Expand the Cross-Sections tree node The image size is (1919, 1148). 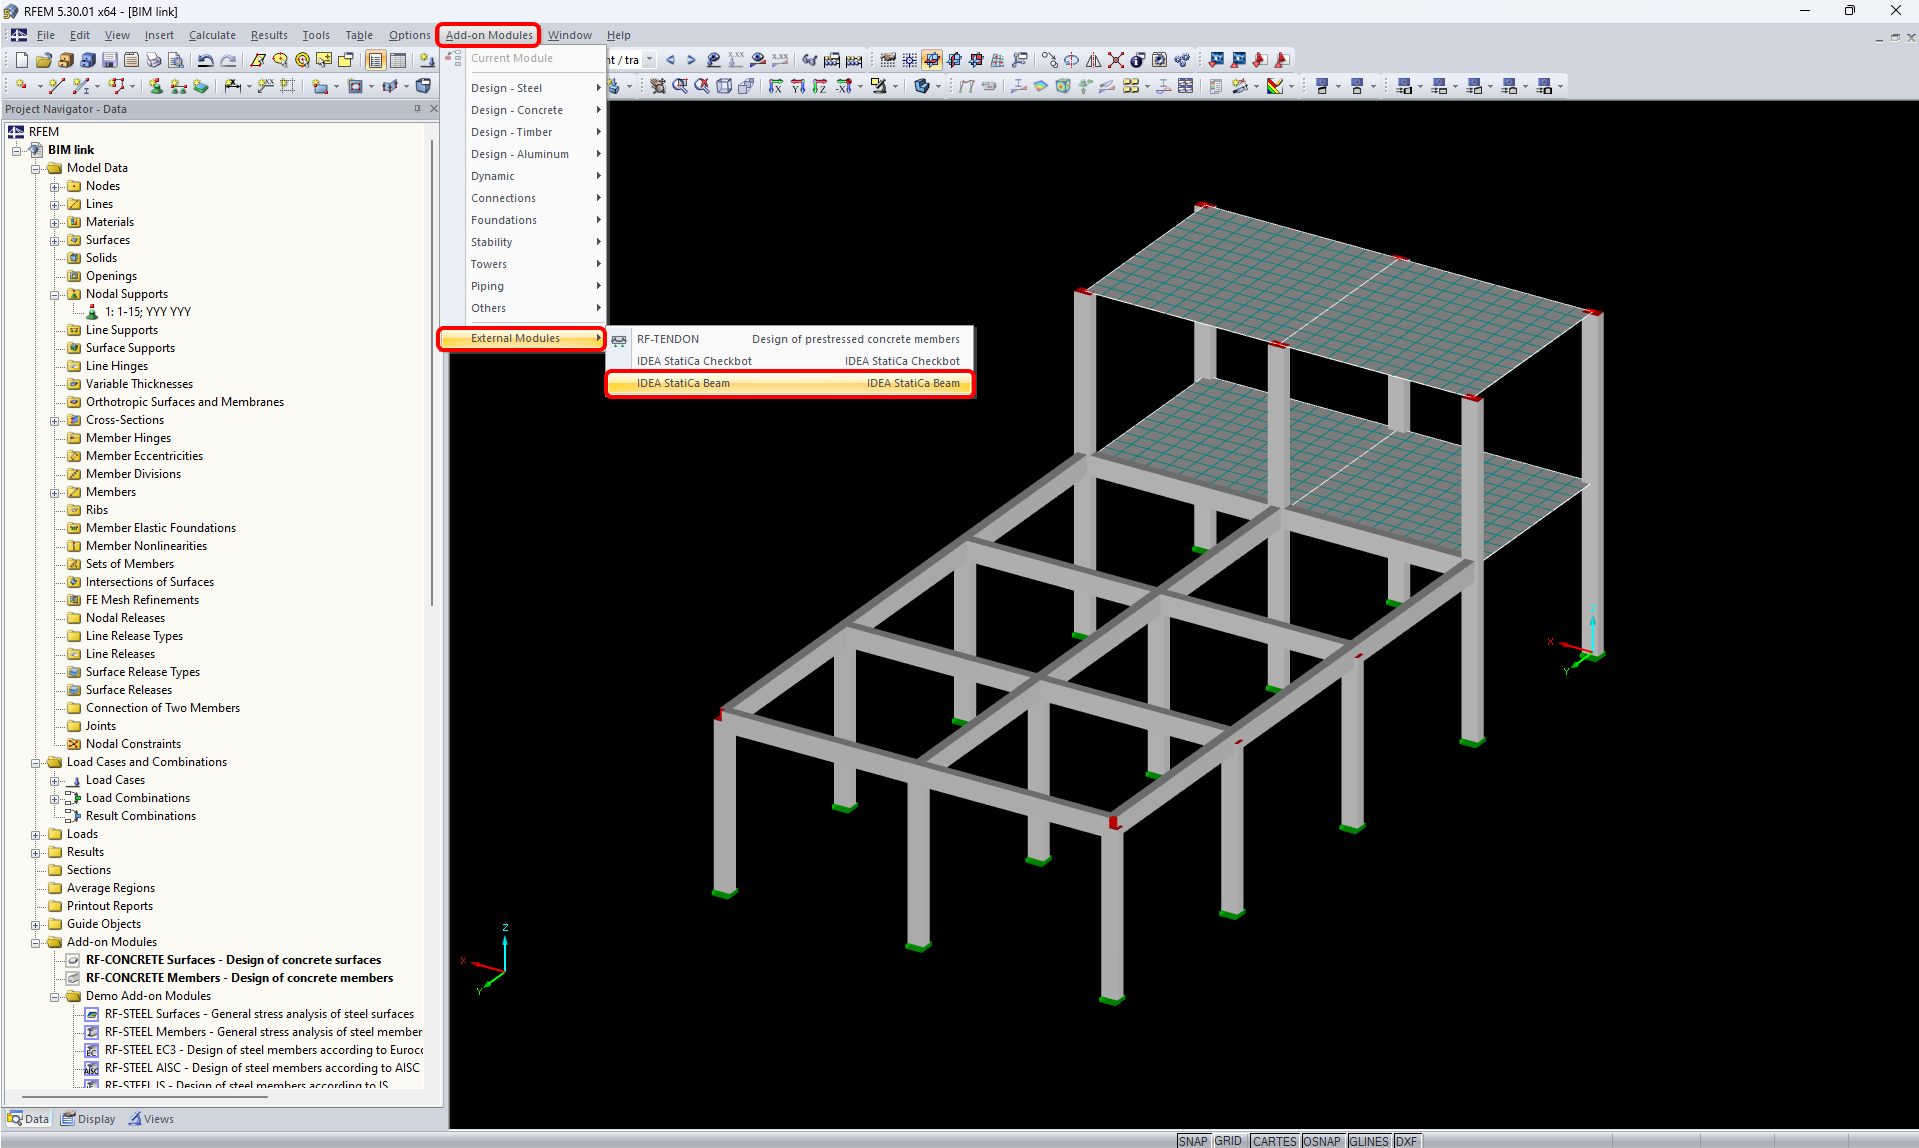point(55,421)
